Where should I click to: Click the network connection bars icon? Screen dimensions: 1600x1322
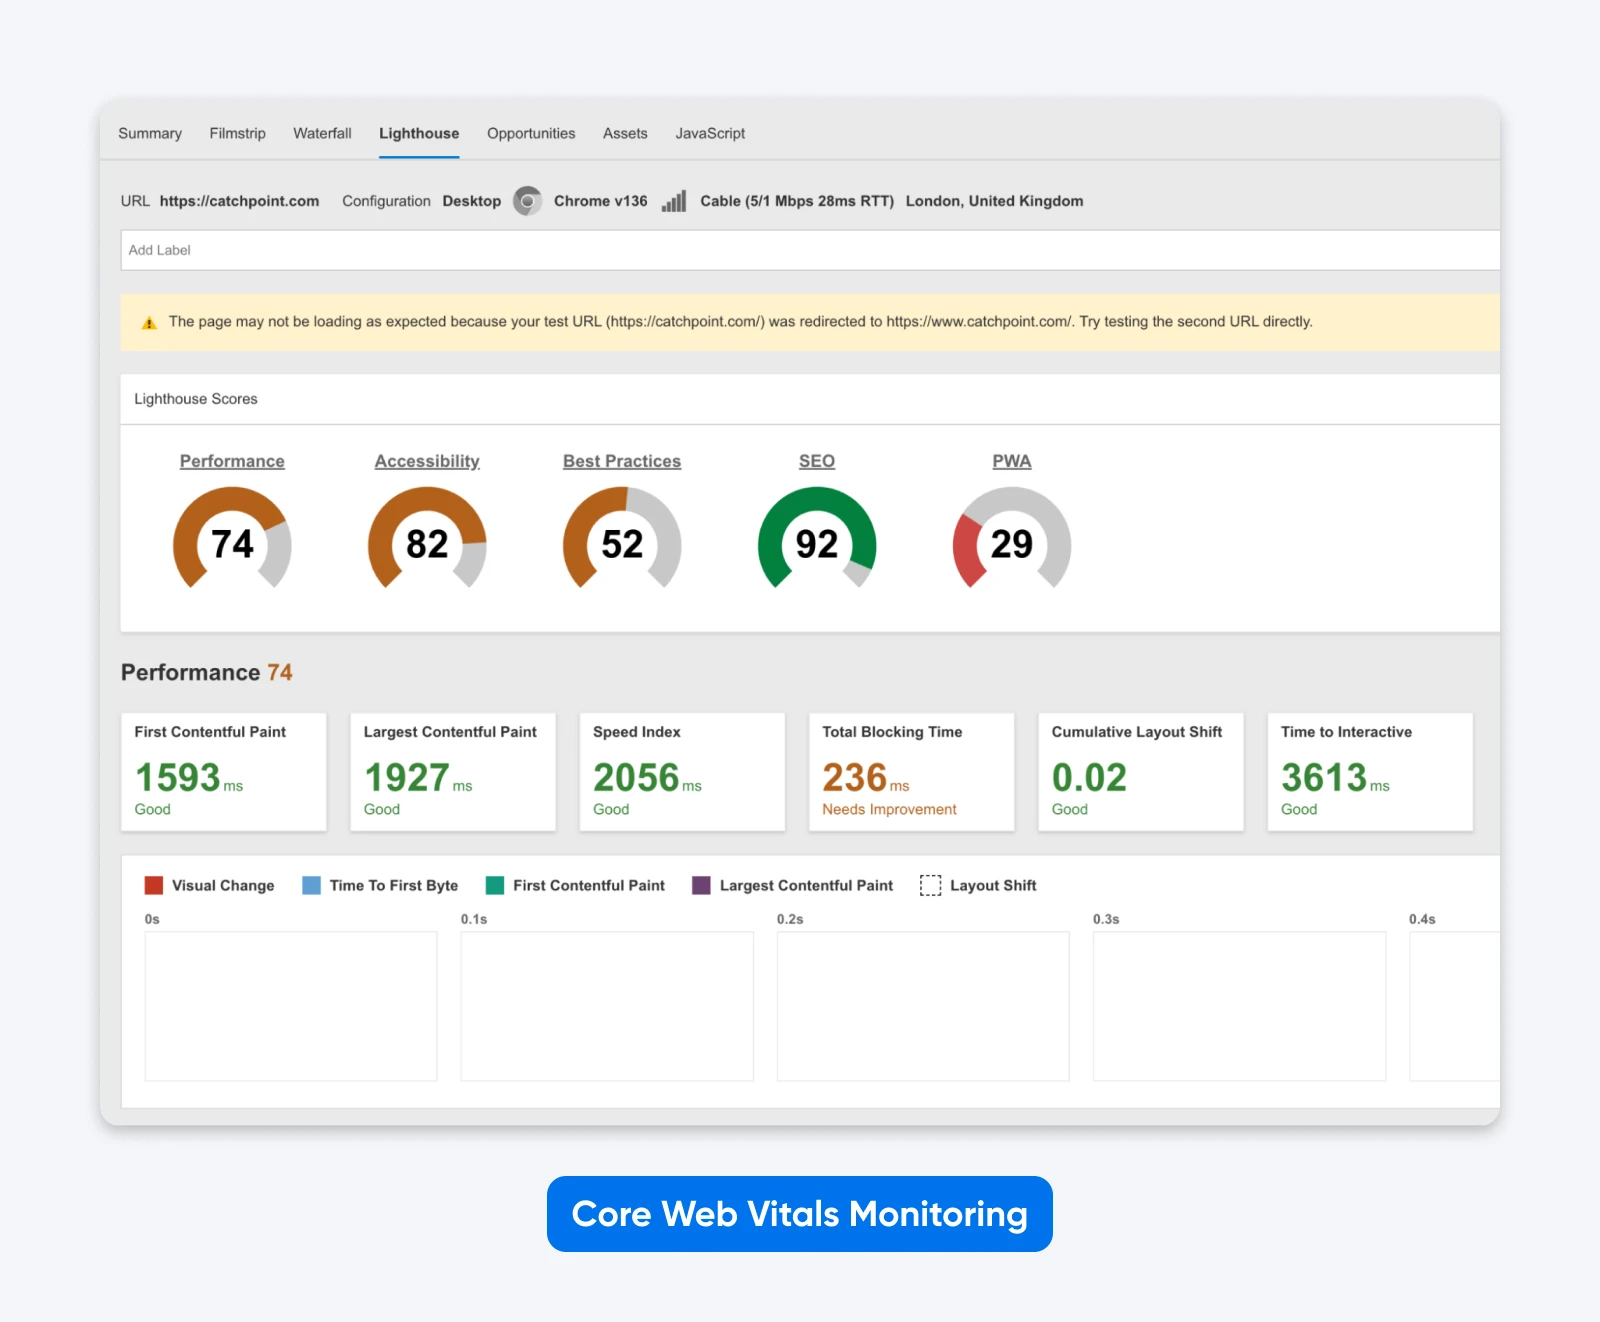pos(673,200)
